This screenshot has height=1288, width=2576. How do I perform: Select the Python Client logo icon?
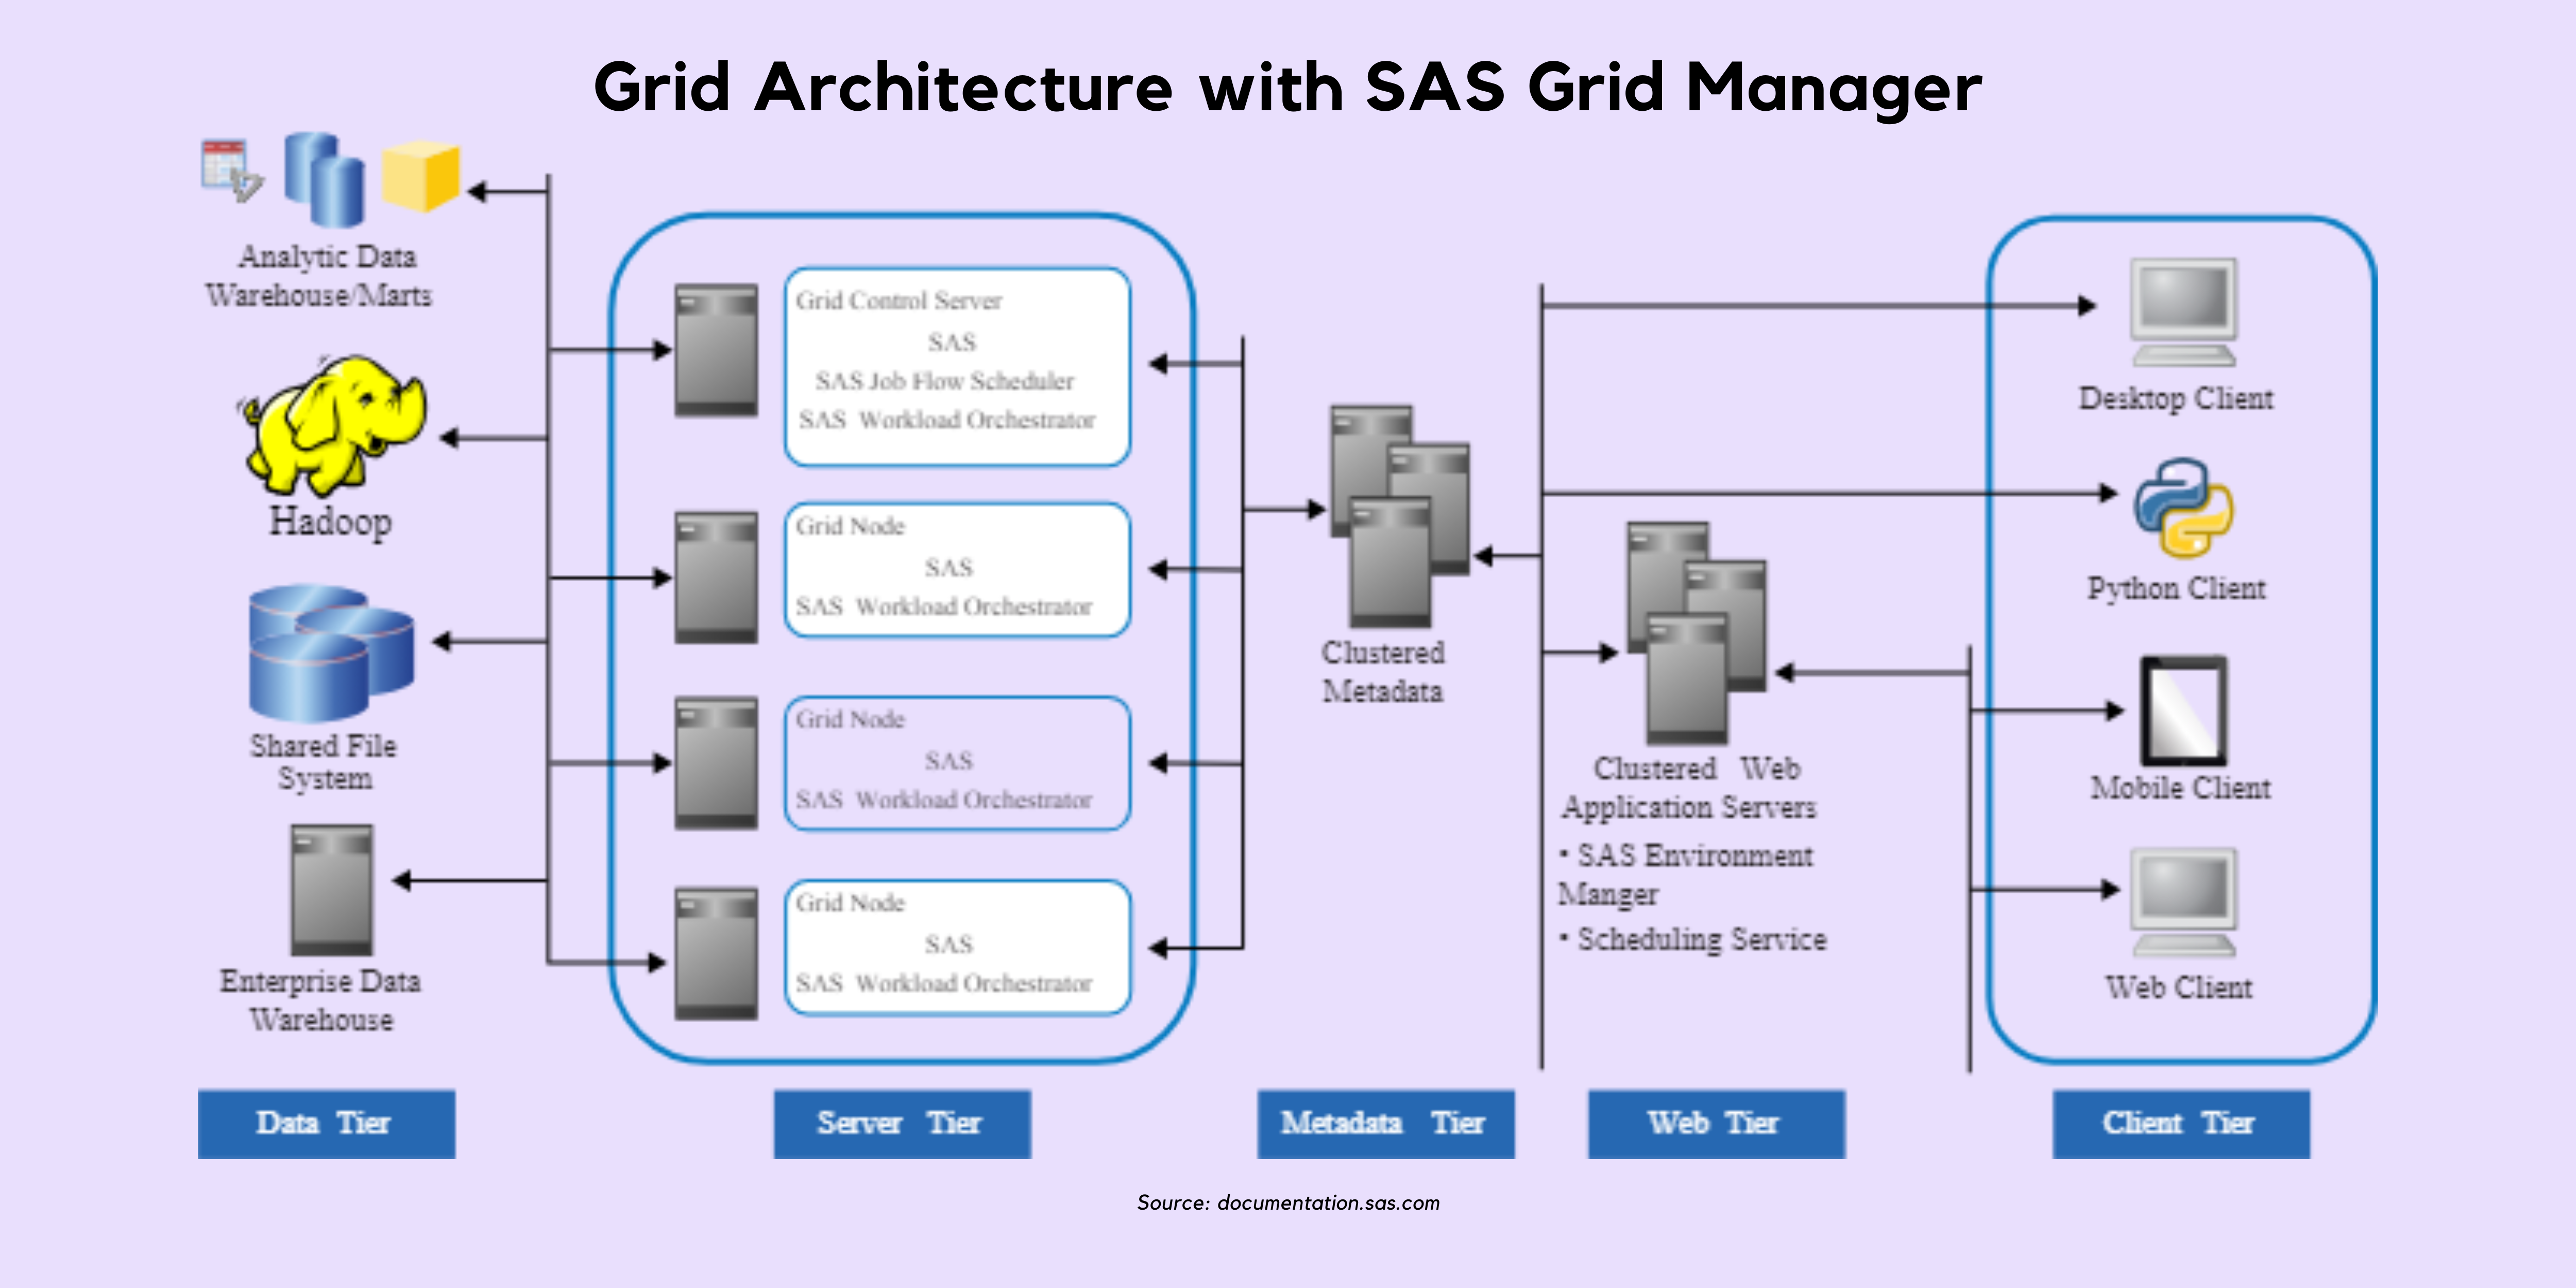pyautogui.click(x=2183, y=507)
